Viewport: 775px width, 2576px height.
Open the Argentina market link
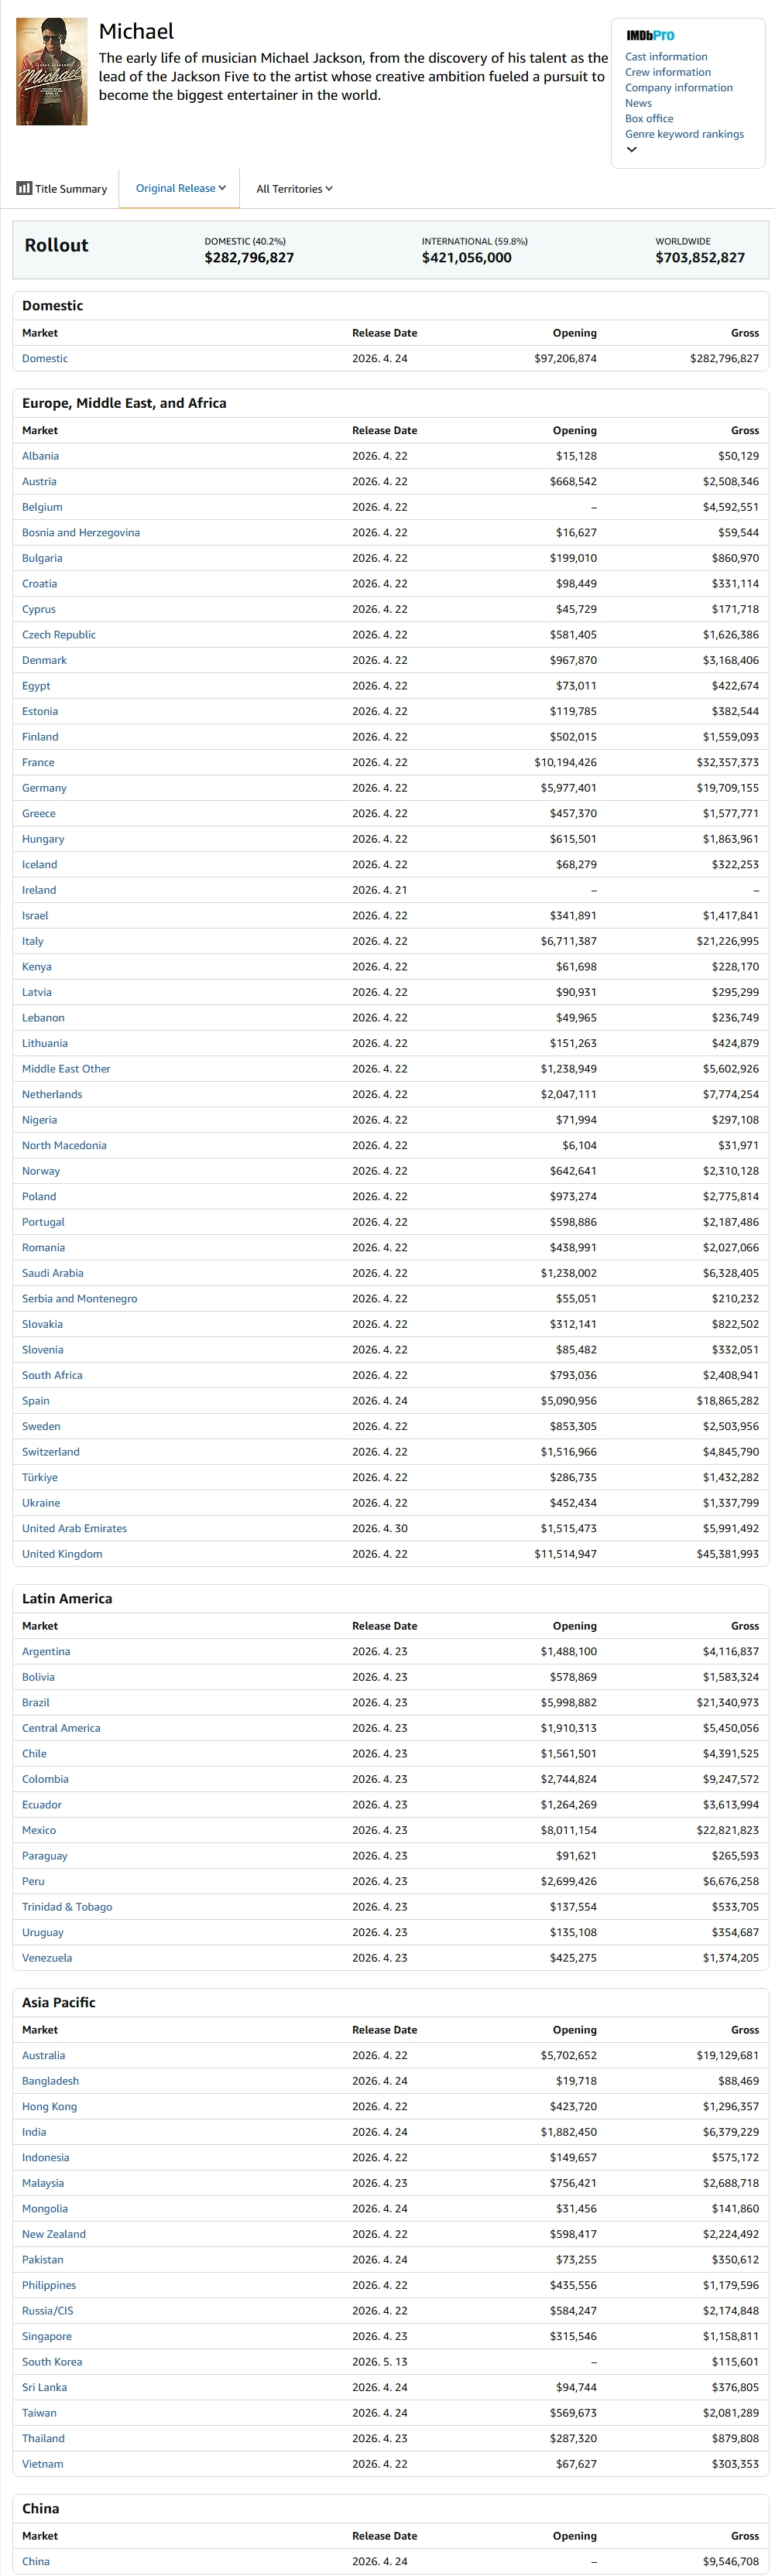pos(46,1652)
